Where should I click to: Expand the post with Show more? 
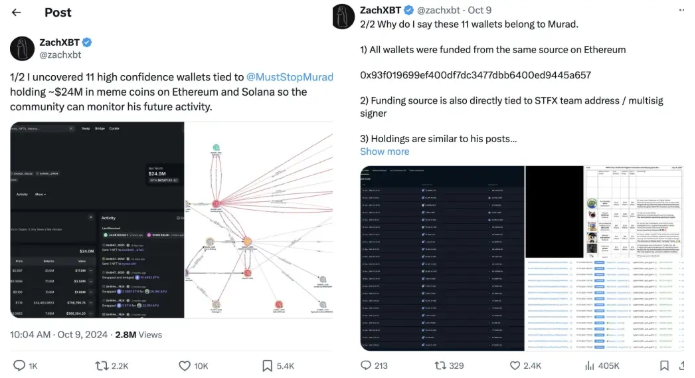[x=384, y=152]
